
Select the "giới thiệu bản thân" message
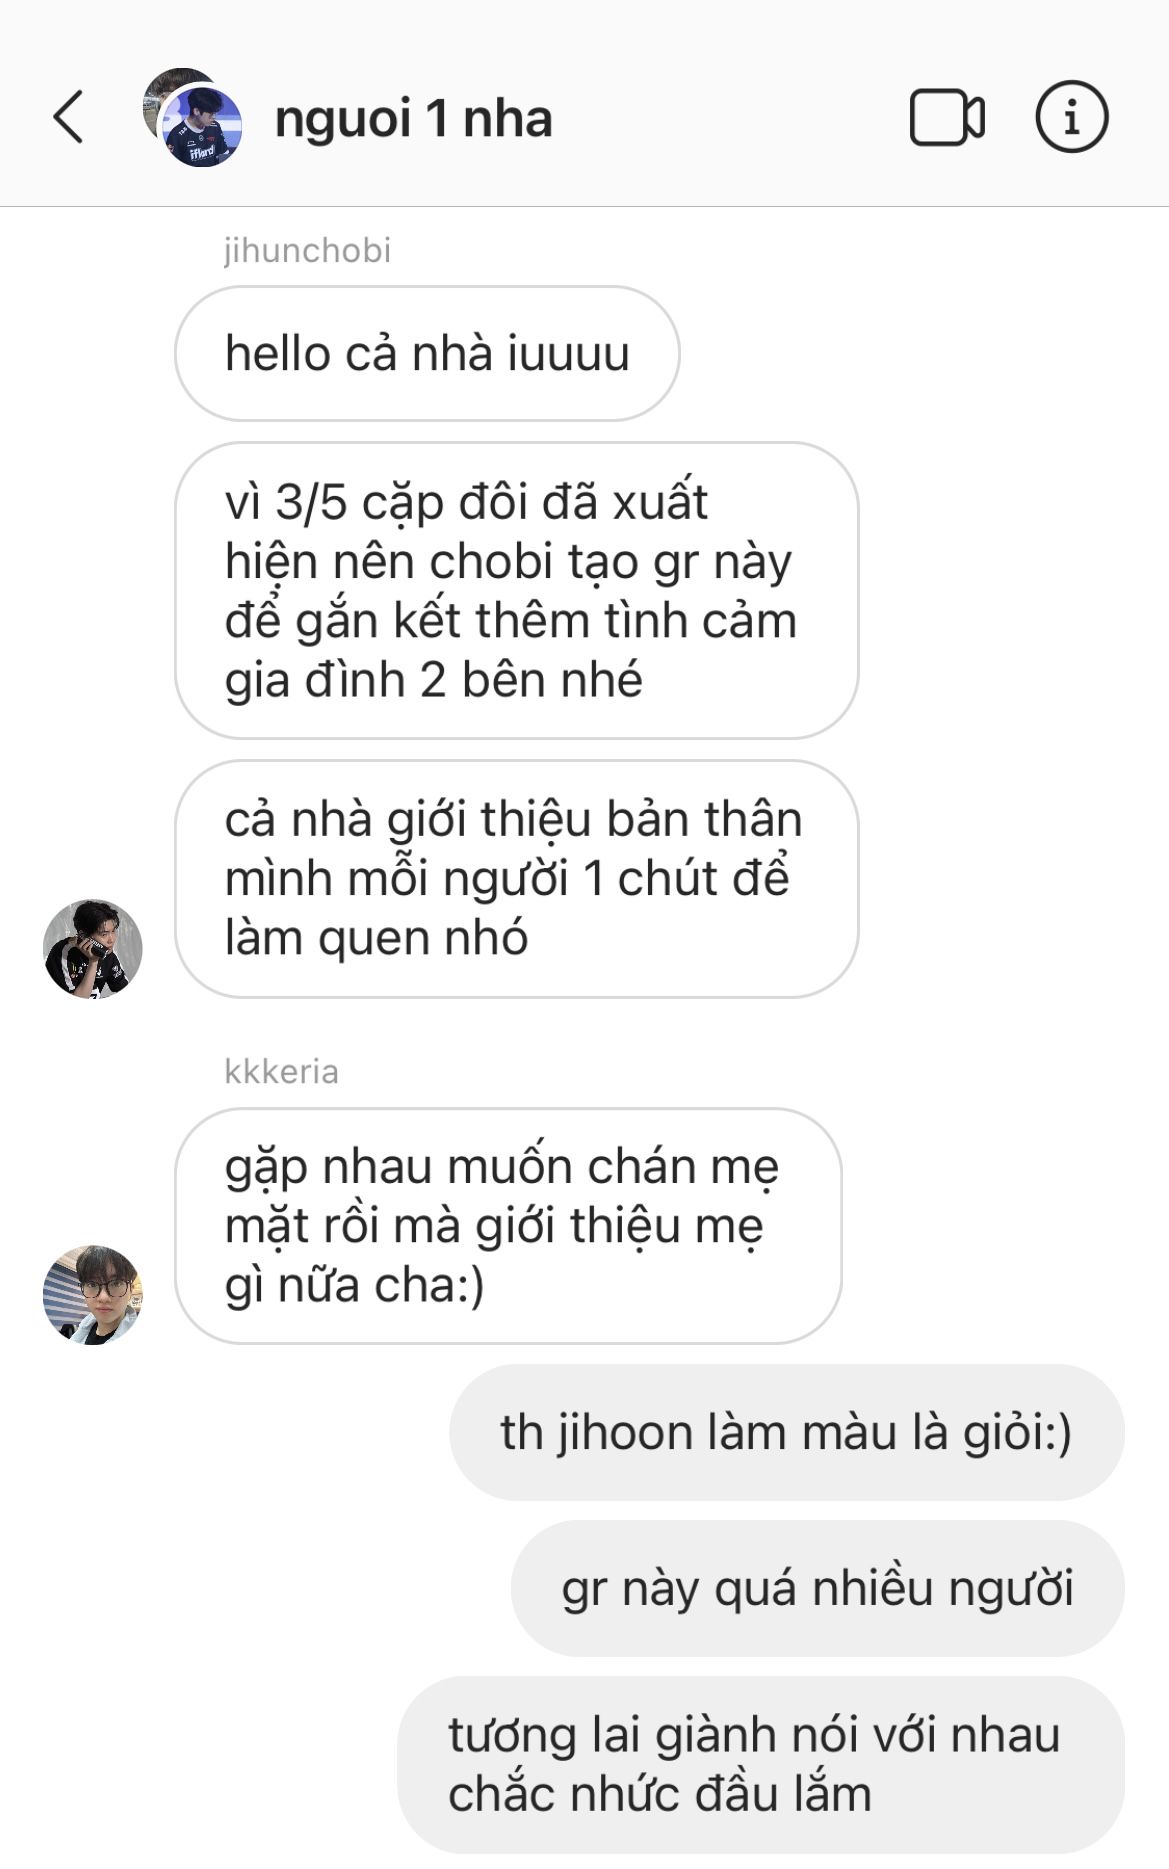point(516,878)
